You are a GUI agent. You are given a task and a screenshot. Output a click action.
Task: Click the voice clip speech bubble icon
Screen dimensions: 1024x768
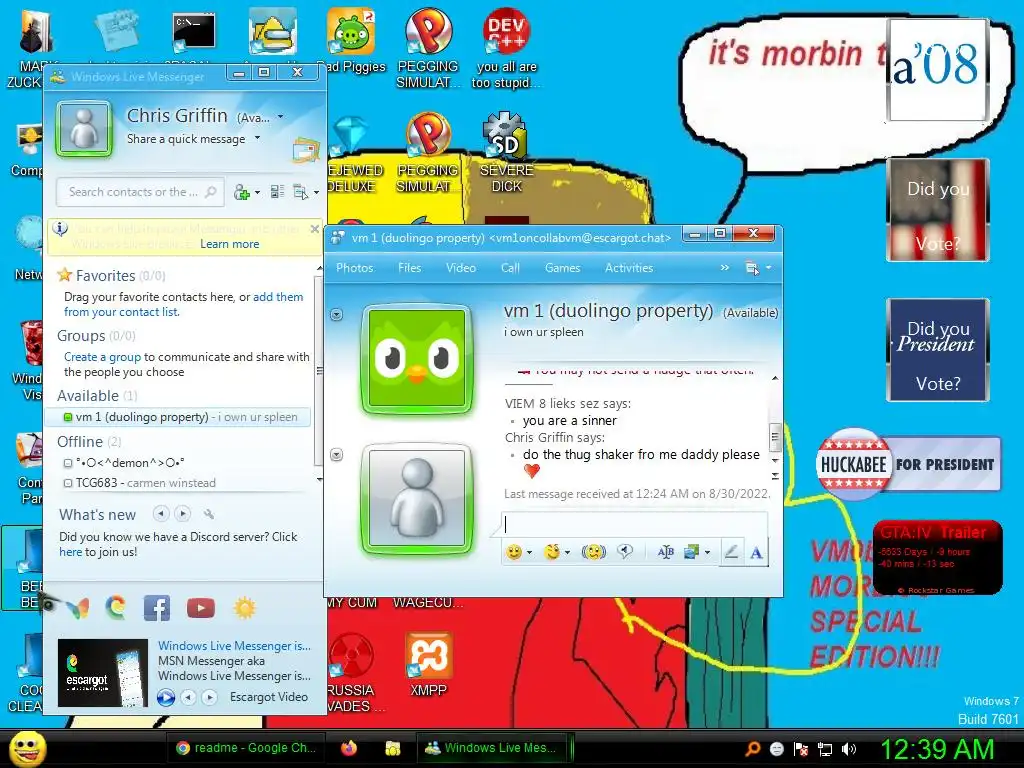pos(625,552)
